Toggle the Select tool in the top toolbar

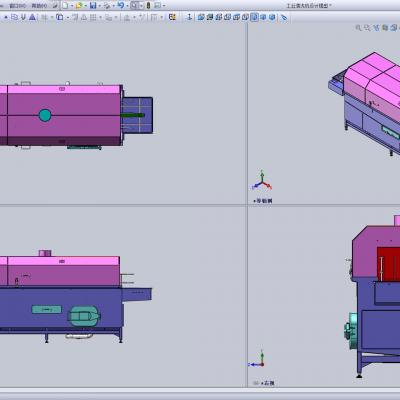pyautogui.click(x=134, y=6)
